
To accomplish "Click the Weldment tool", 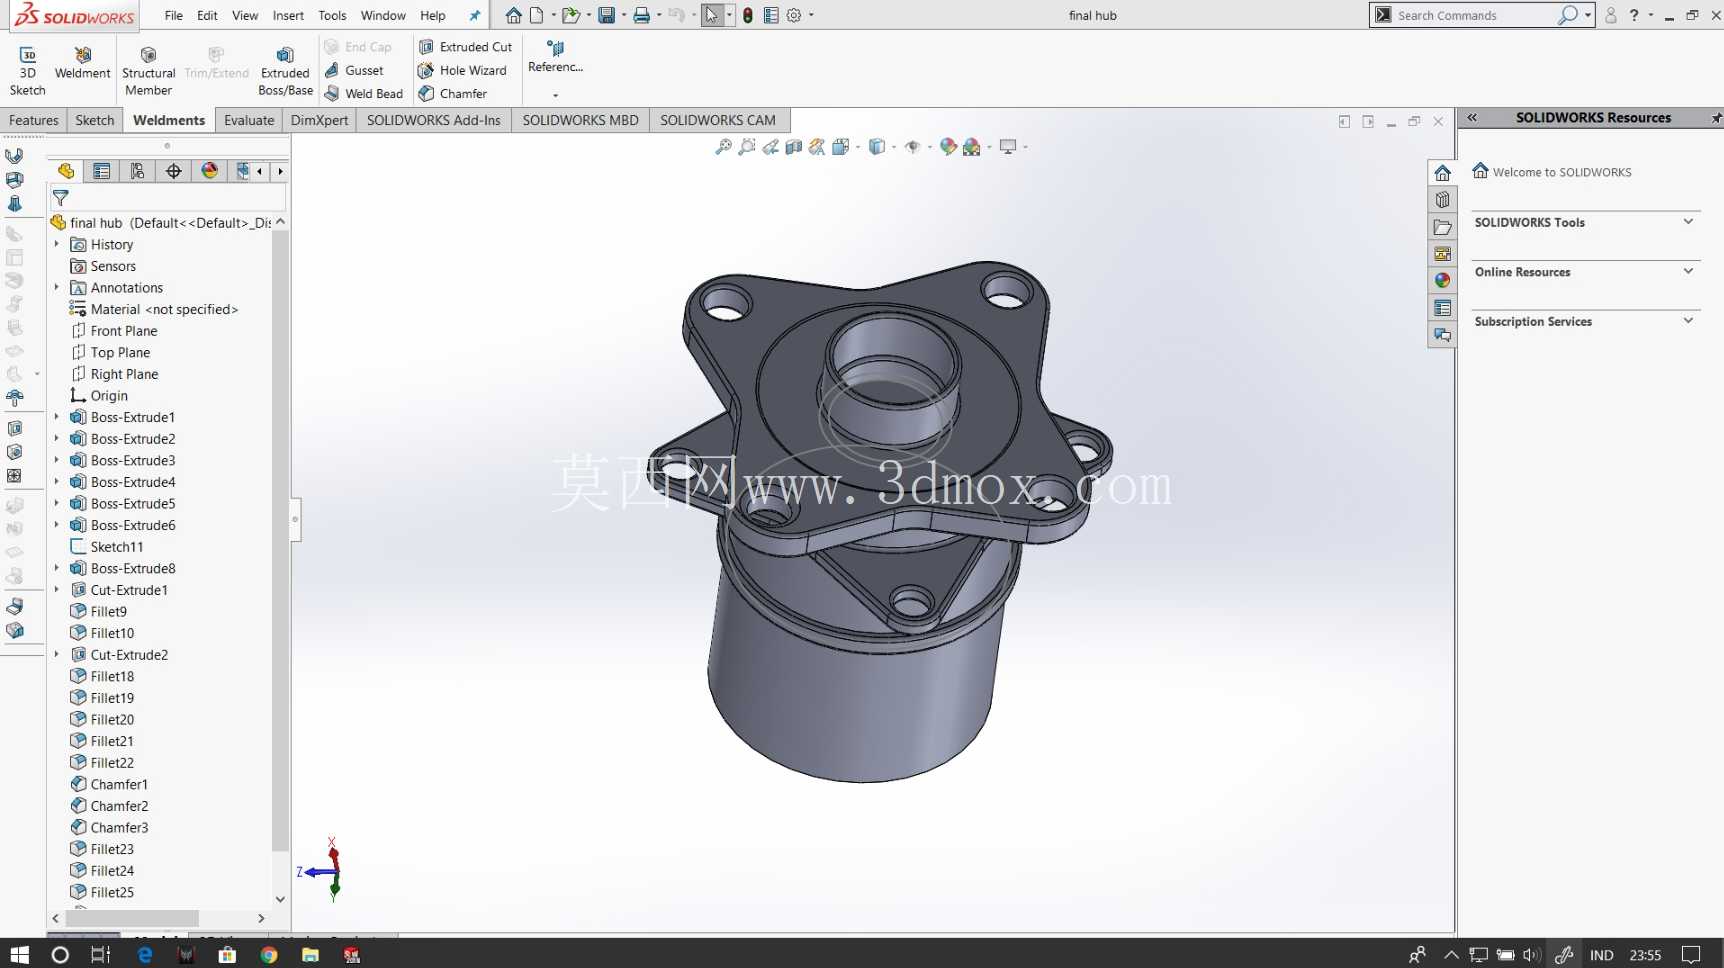I will 82,63.
